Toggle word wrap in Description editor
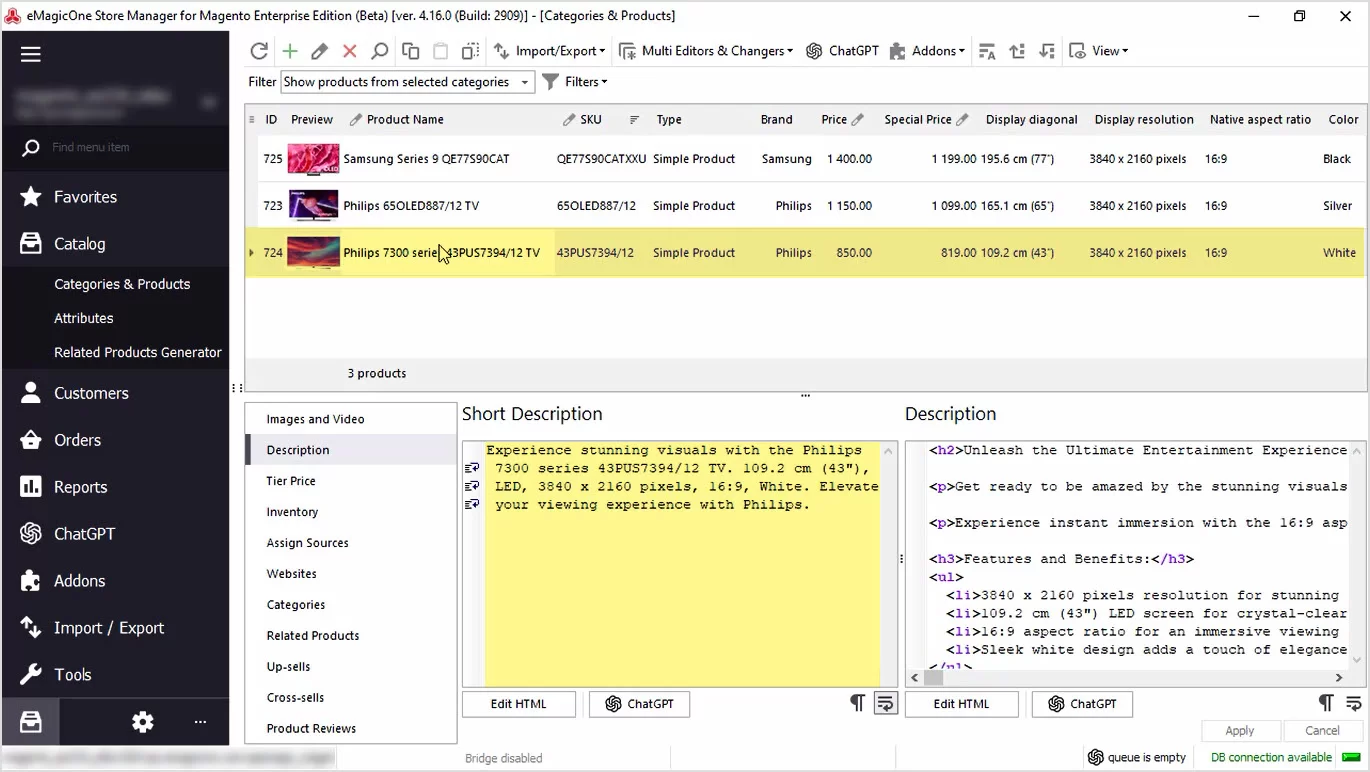Viewport: 1370px width, 772px height. 1354,703
